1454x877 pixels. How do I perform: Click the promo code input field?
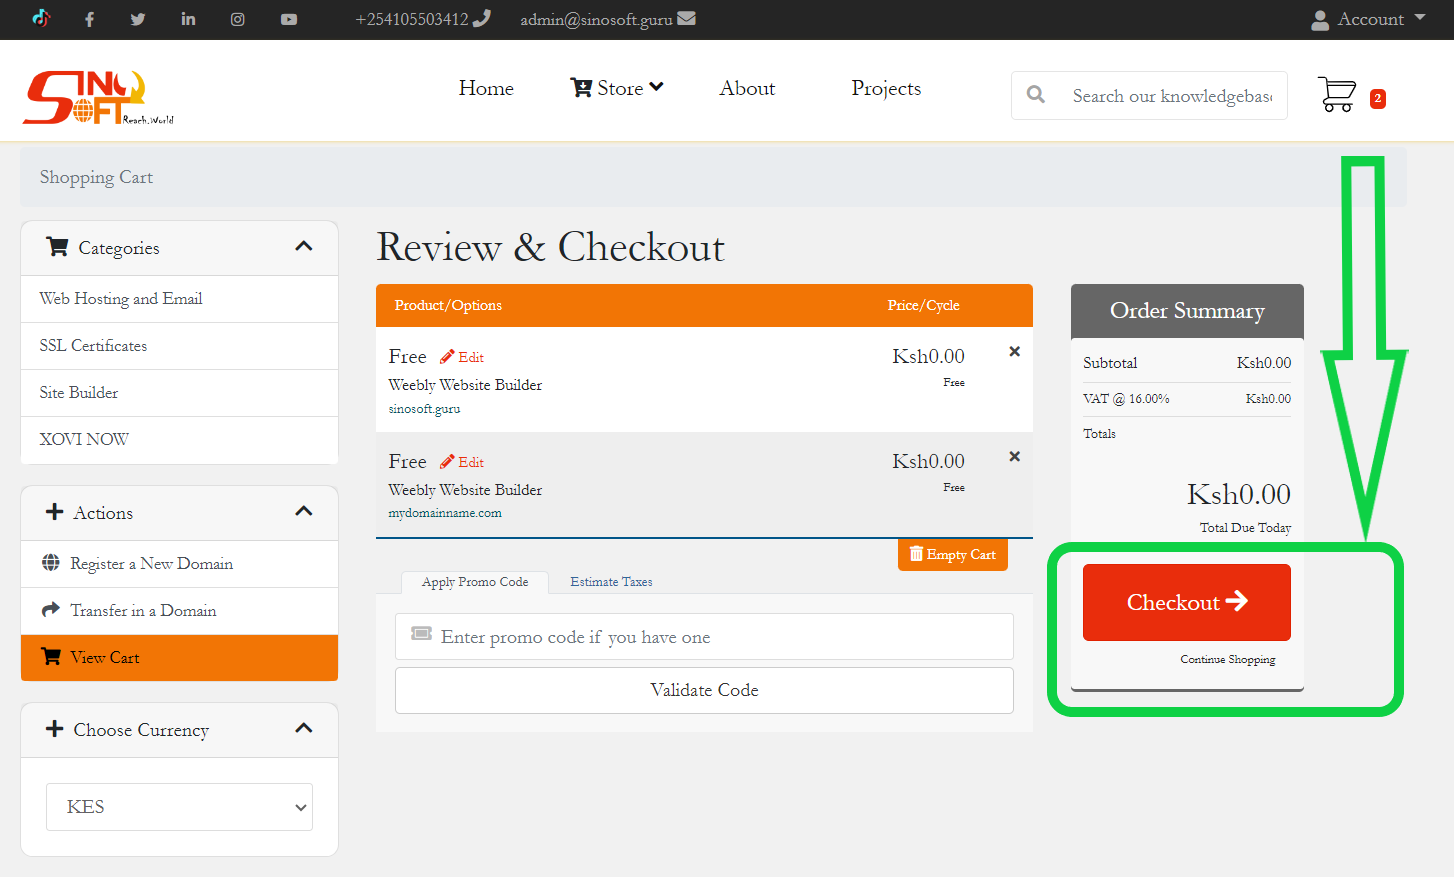tap(704, 637)
